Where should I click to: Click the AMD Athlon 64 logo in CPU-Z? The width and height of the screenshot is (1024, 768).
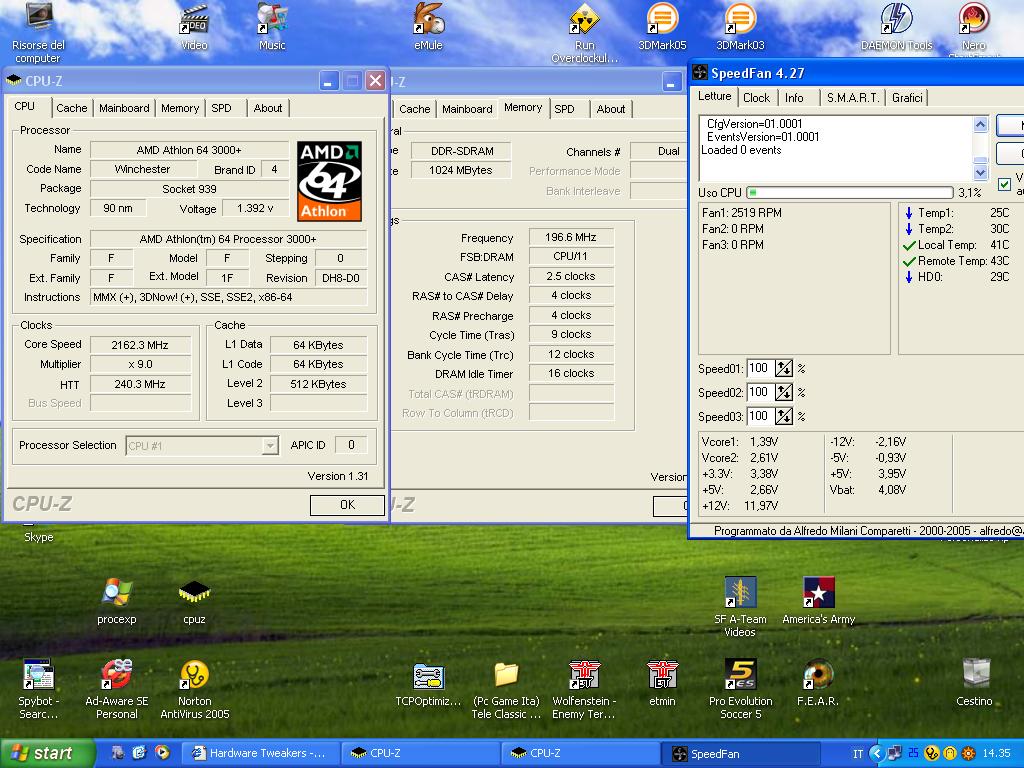[x=329, y=181]
